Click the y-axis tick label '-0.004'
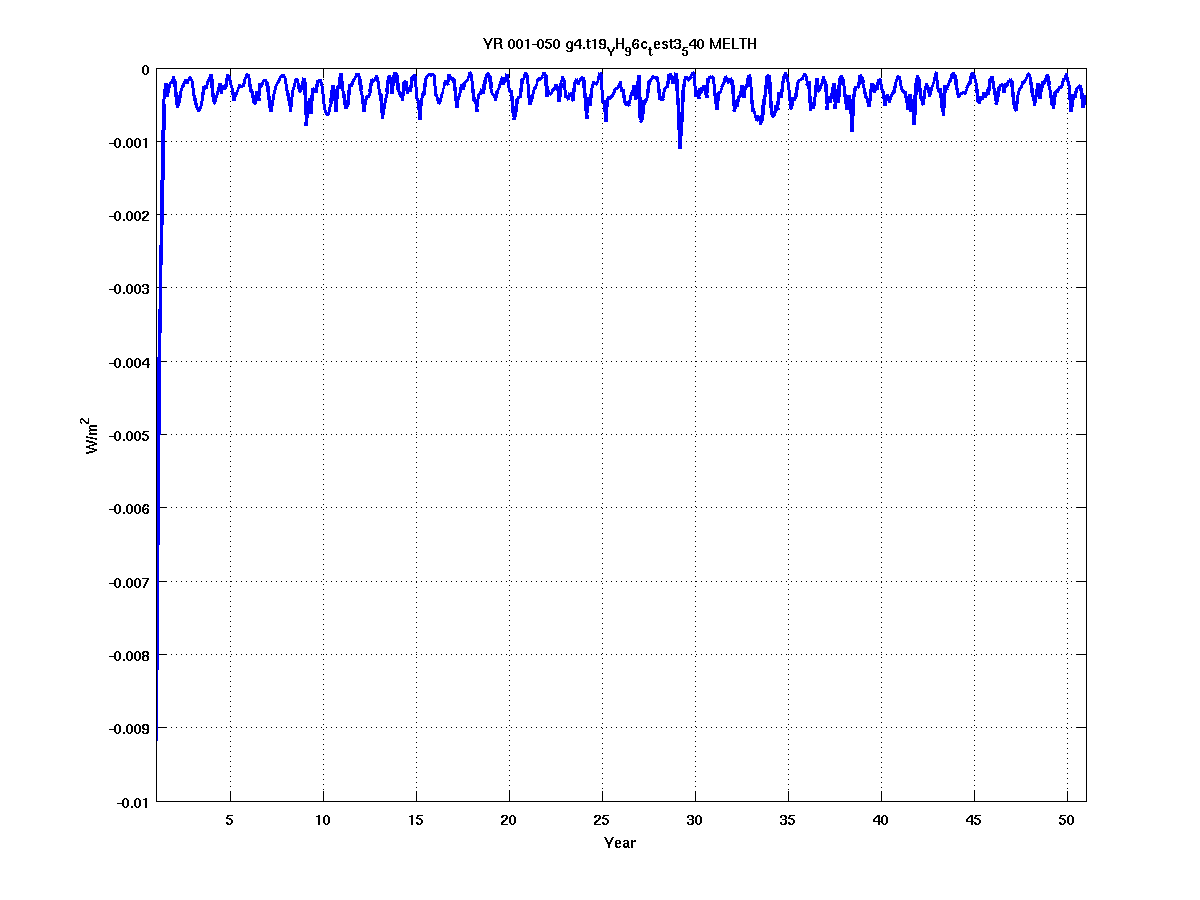1200x900 pixels. tap(128, 362)
